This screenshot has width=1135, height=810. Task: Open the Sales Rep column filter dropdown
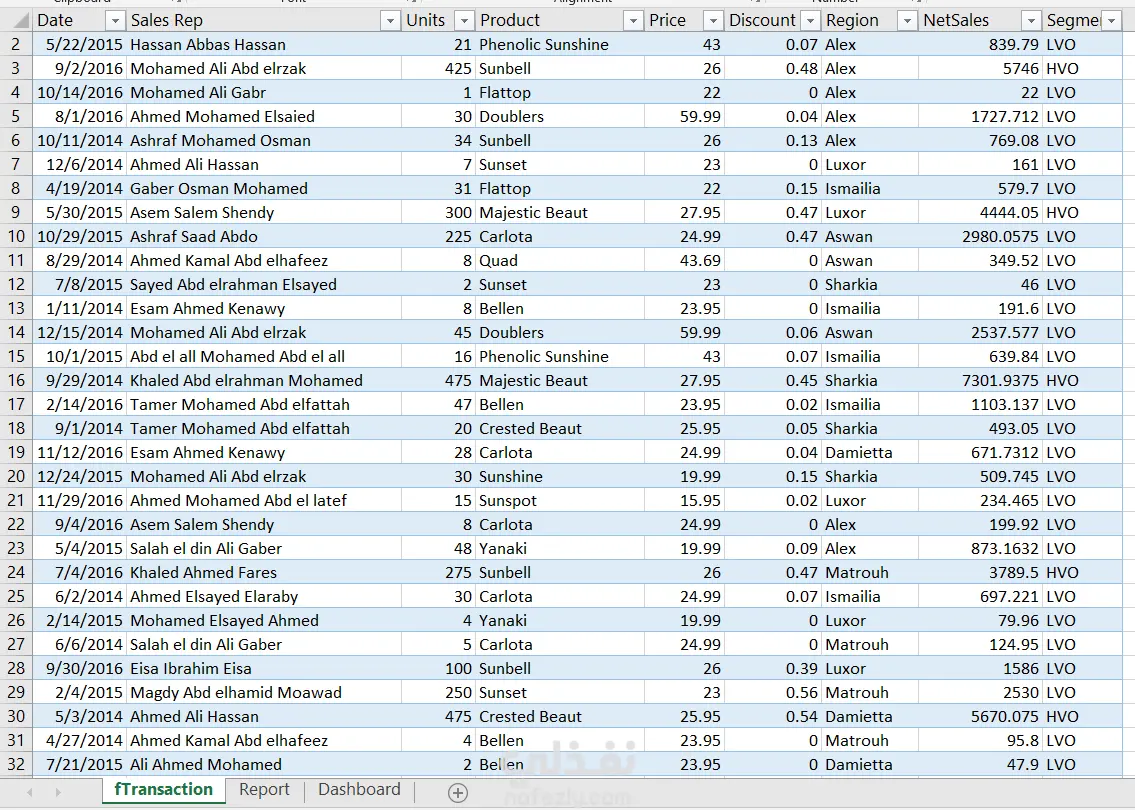[x=389, y=21]
